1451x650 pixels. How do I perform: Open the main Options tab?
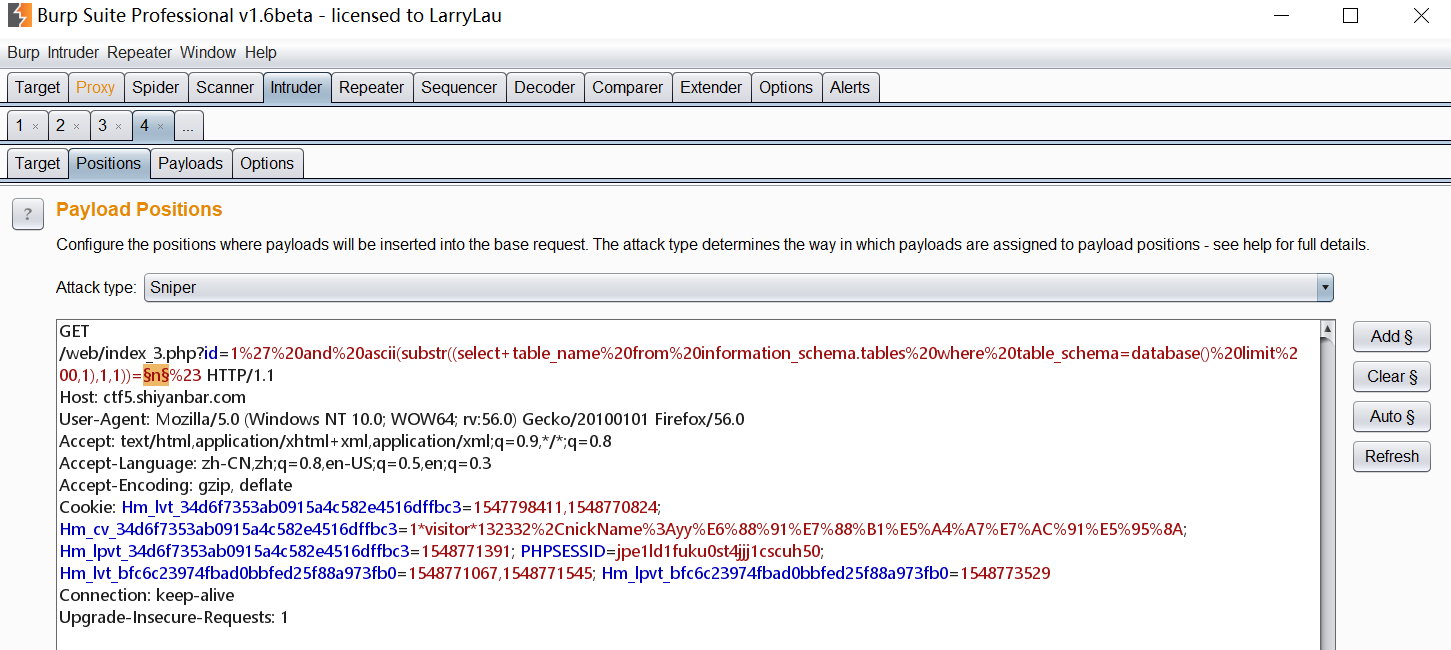pyautogui.click(x=786, y=87)
